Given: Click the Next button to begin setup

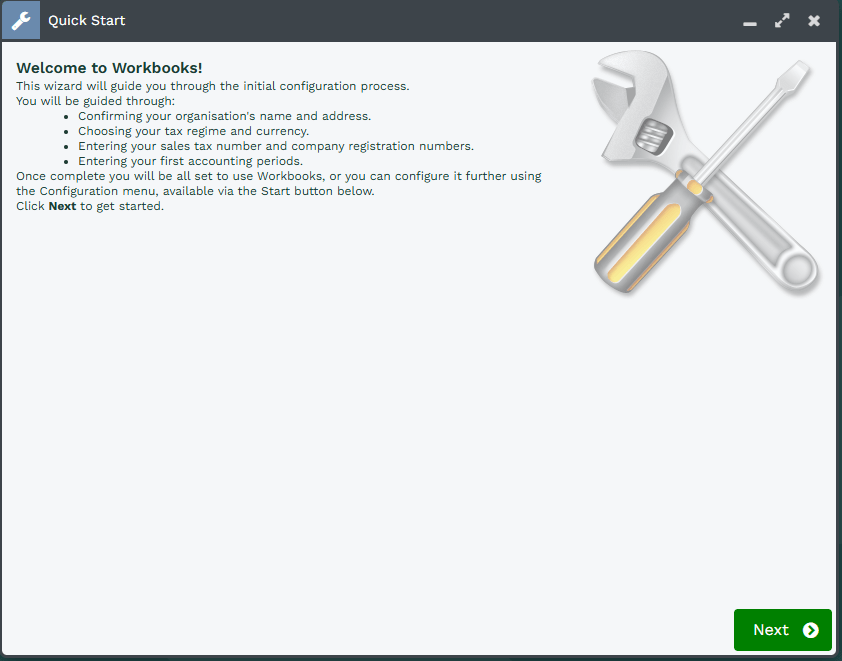Looking at the screenshot, I should (782, 630).
